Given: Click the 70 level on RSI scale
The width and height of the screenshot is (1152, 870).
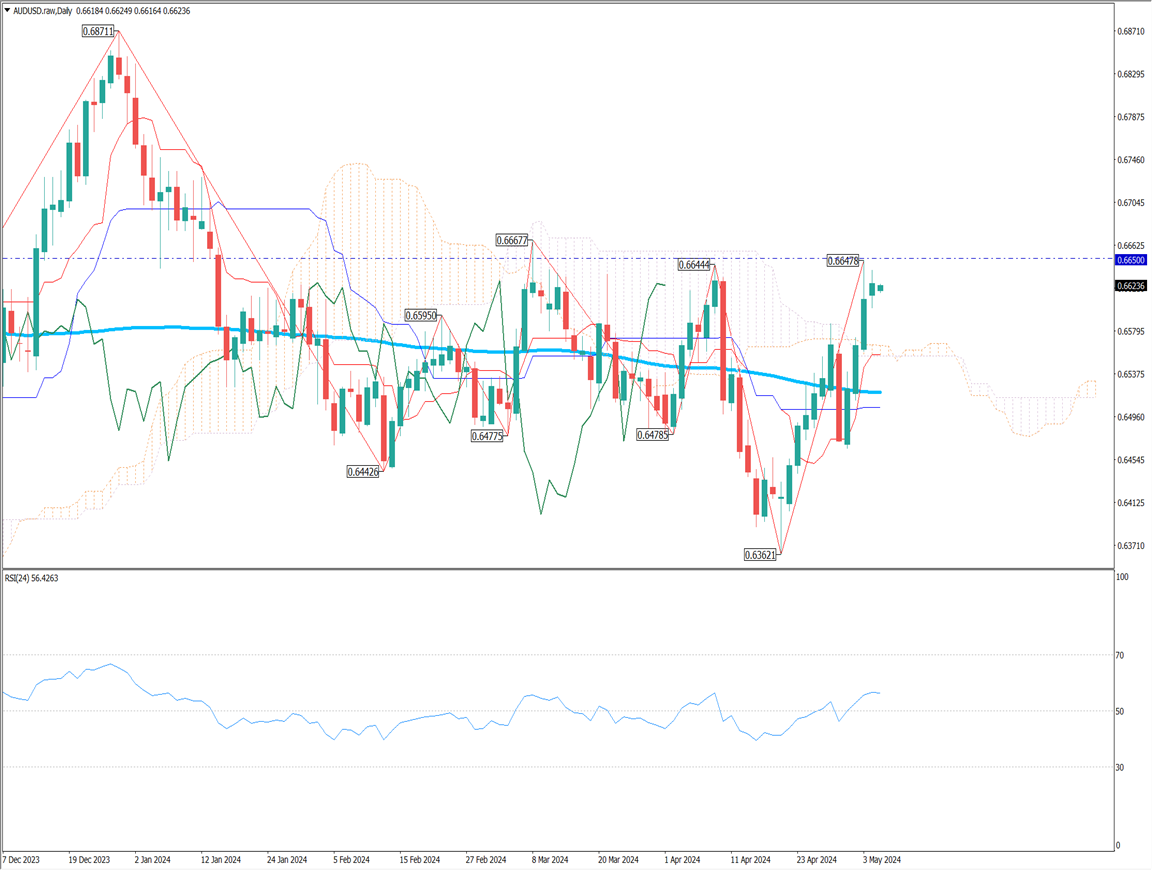Looking at the screenshot, I should click(x=1121, y=655).
